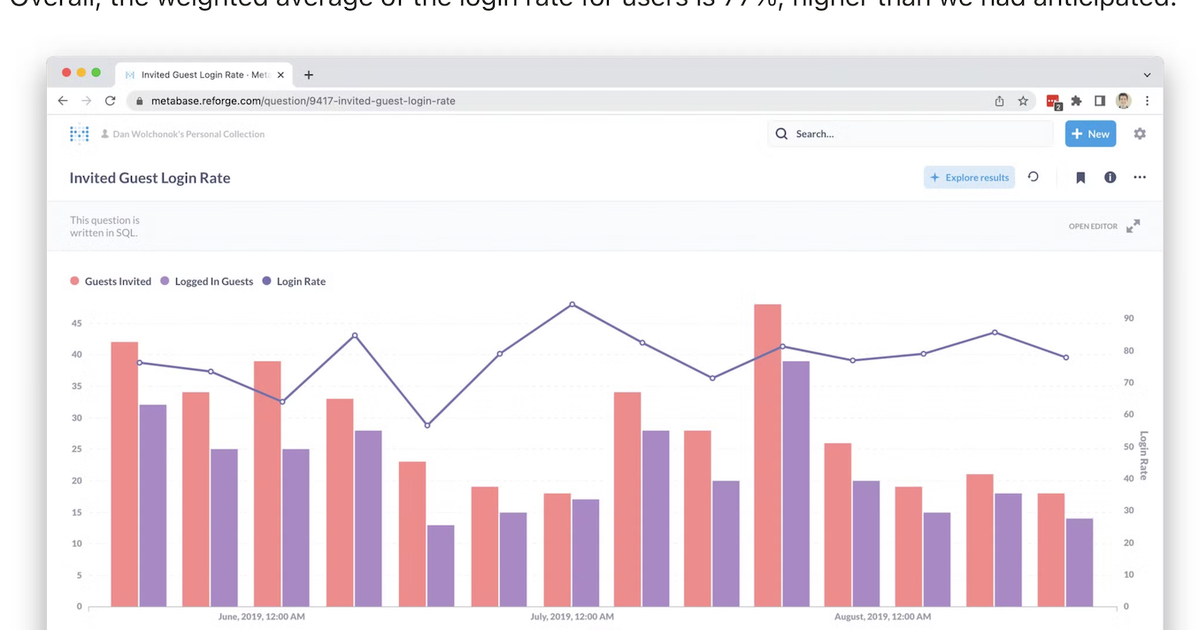Image resolution: width=1200 pixels, height=630 pixels.
Task: Open Chrome extensions with the puzzle icon
Action: point(1076,101)
